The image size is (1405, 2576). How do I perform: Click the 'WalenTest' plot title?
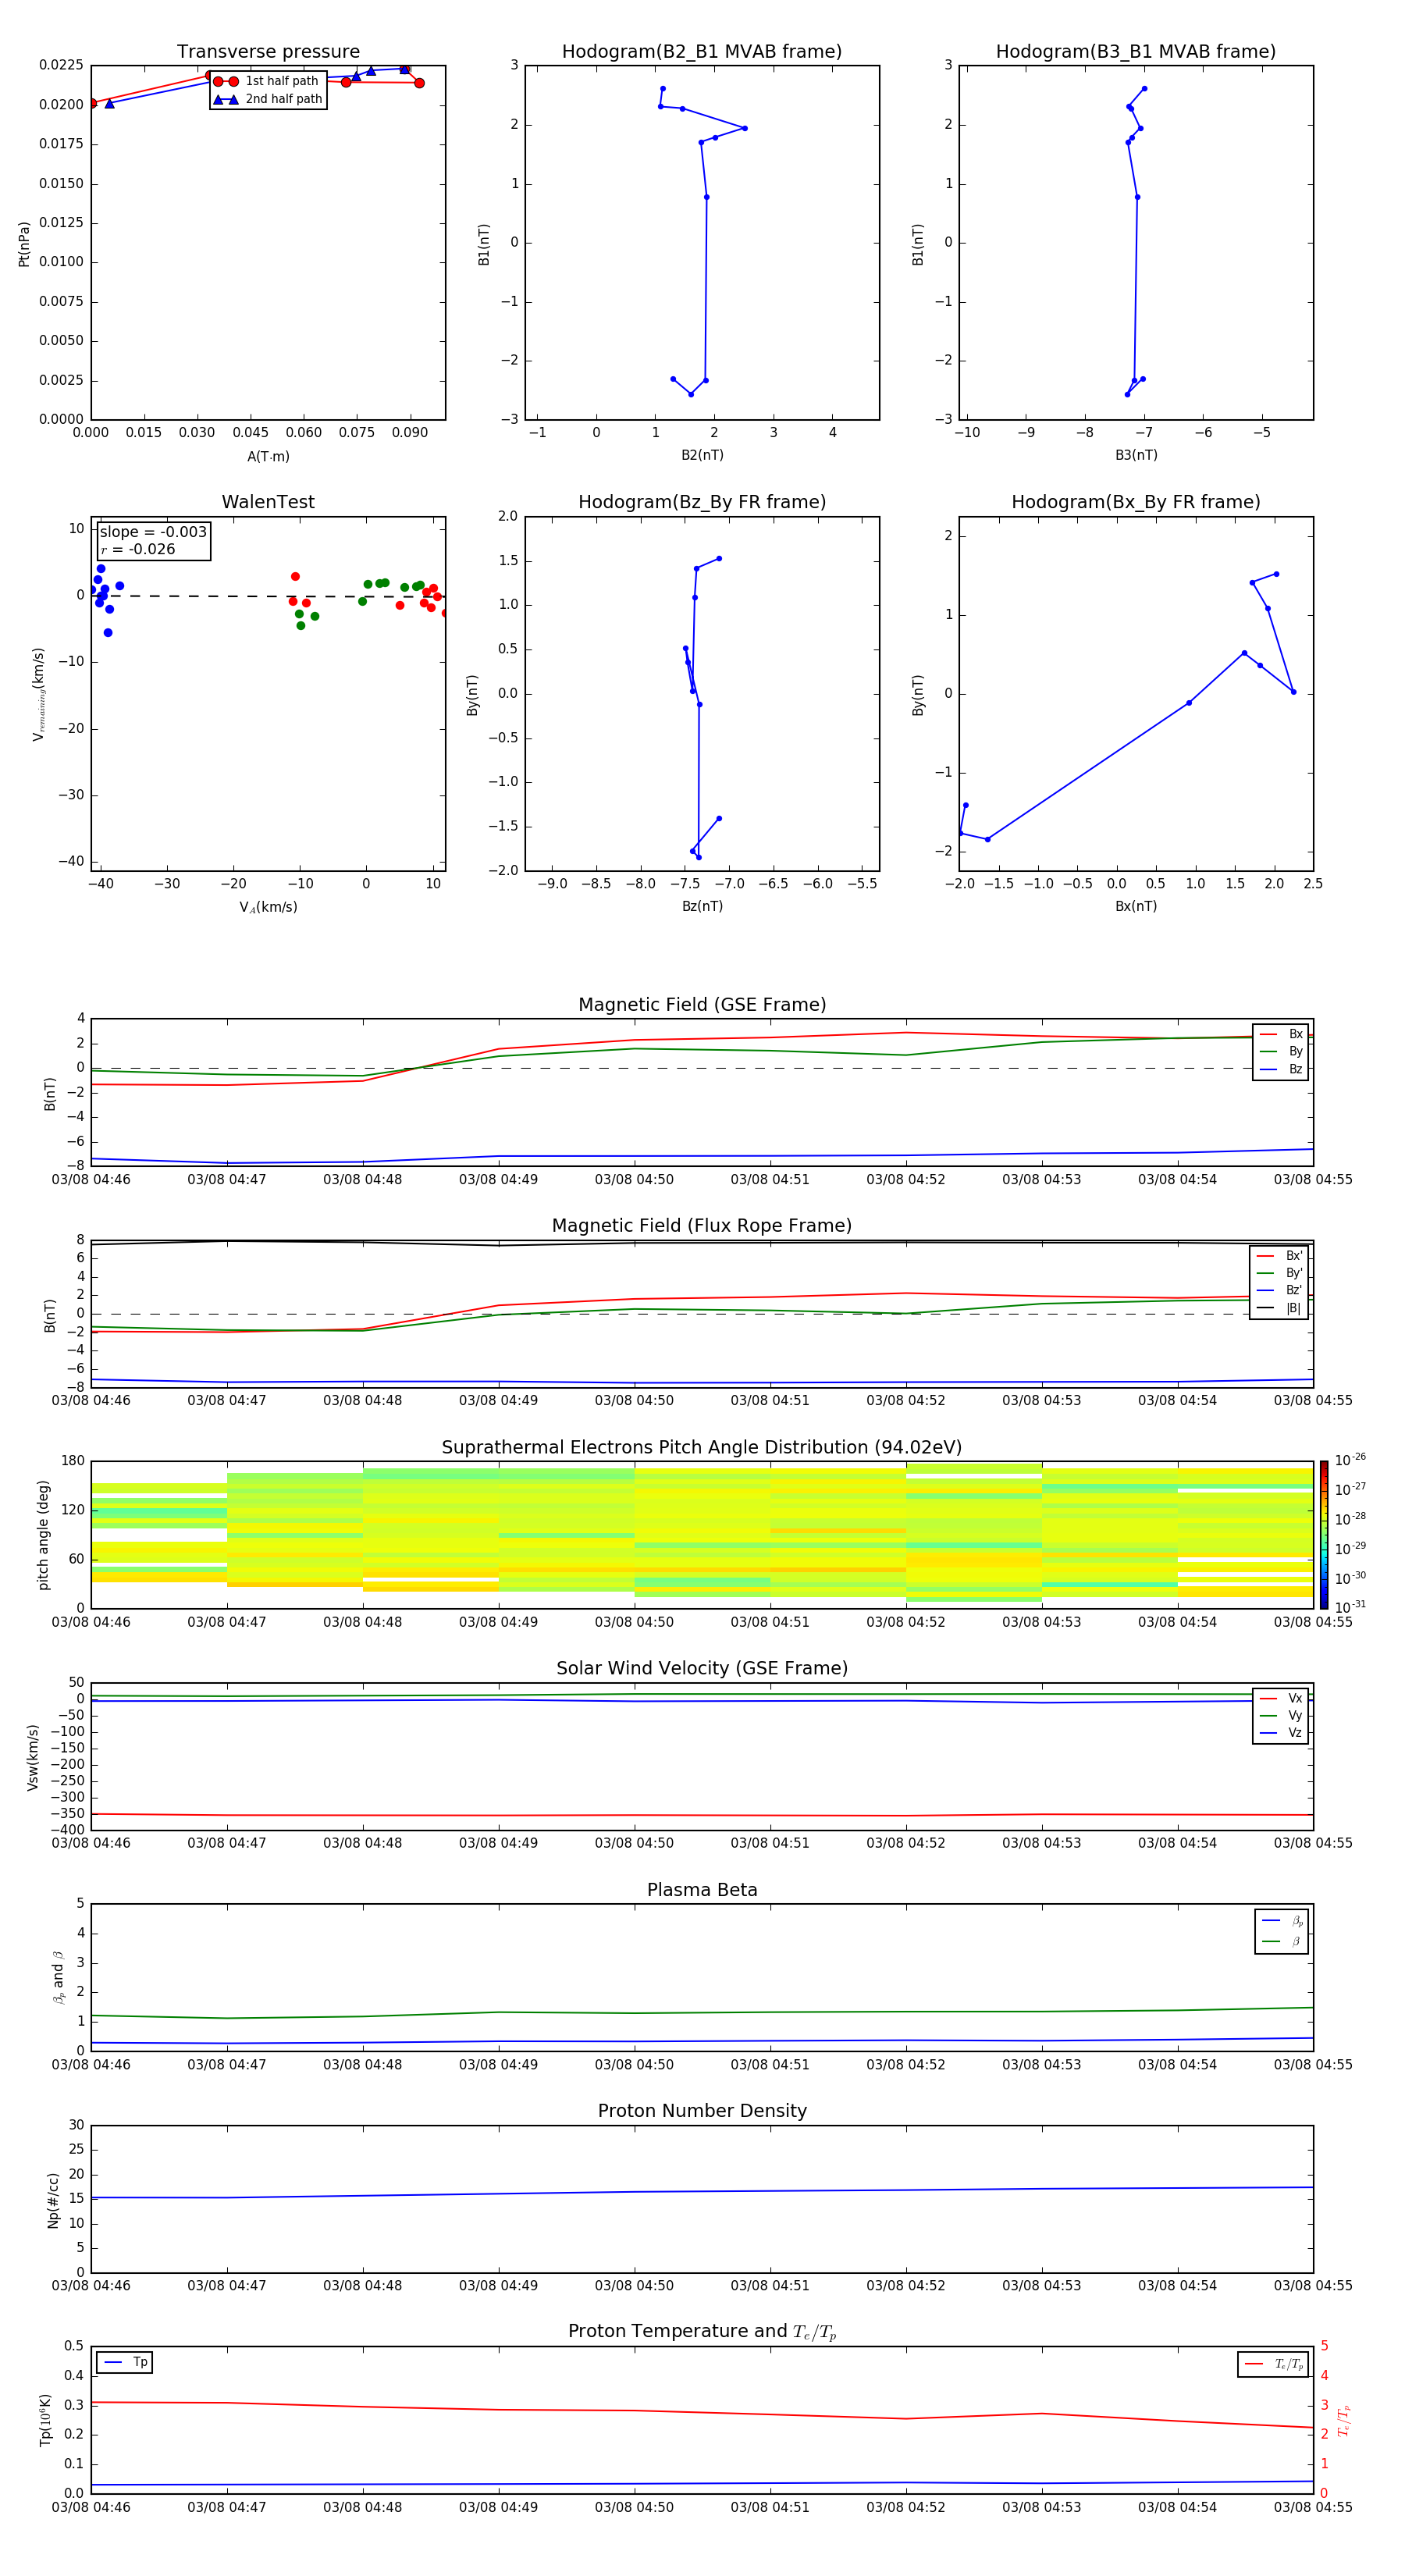(268, 502)
